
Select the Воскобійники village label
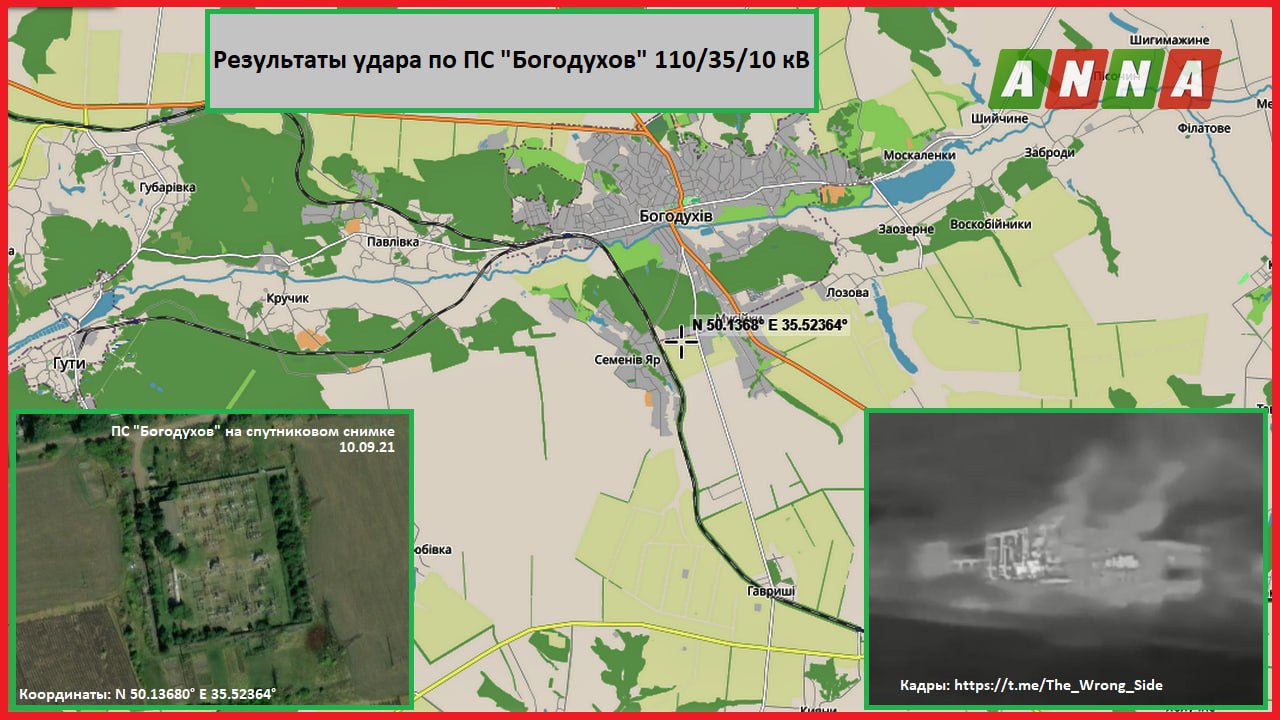pyautogui.click(x=990, y=224)
